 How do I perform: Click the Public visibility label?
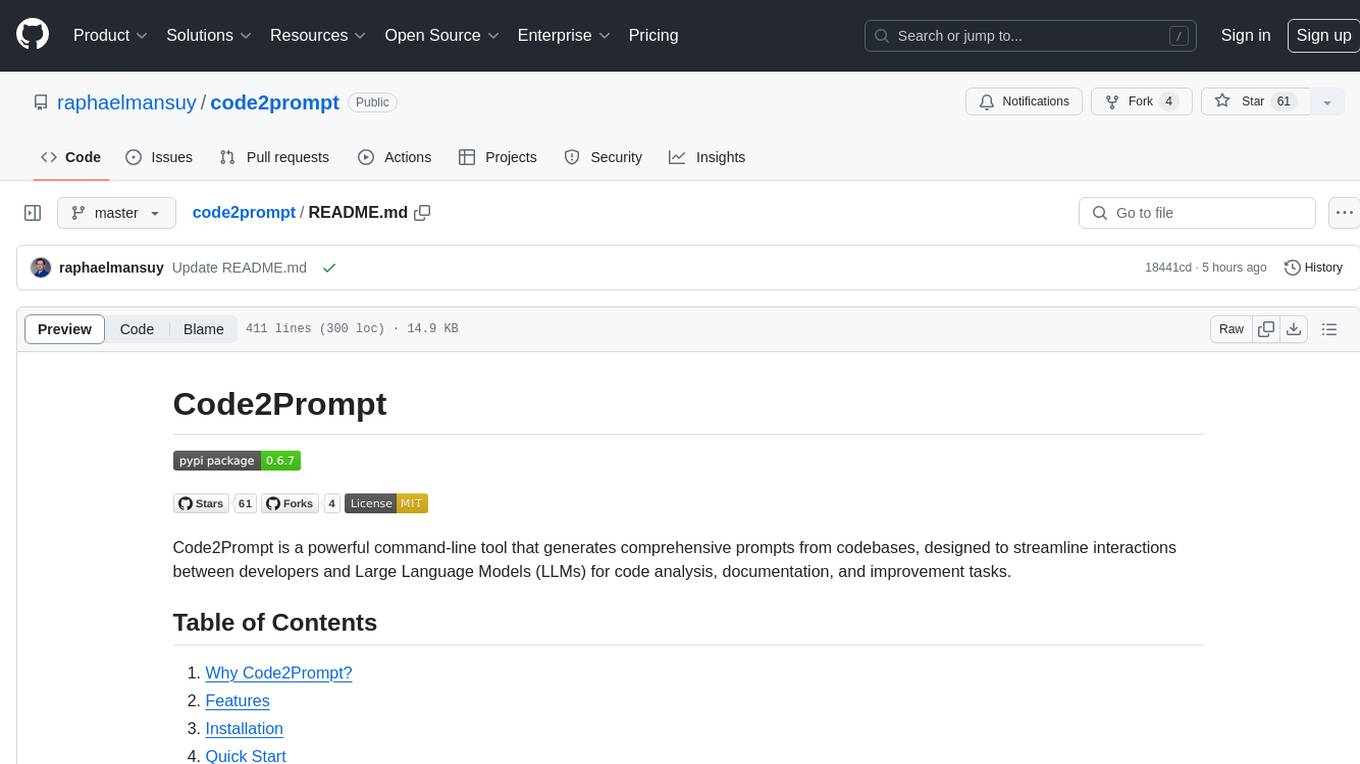coord(373,102)
